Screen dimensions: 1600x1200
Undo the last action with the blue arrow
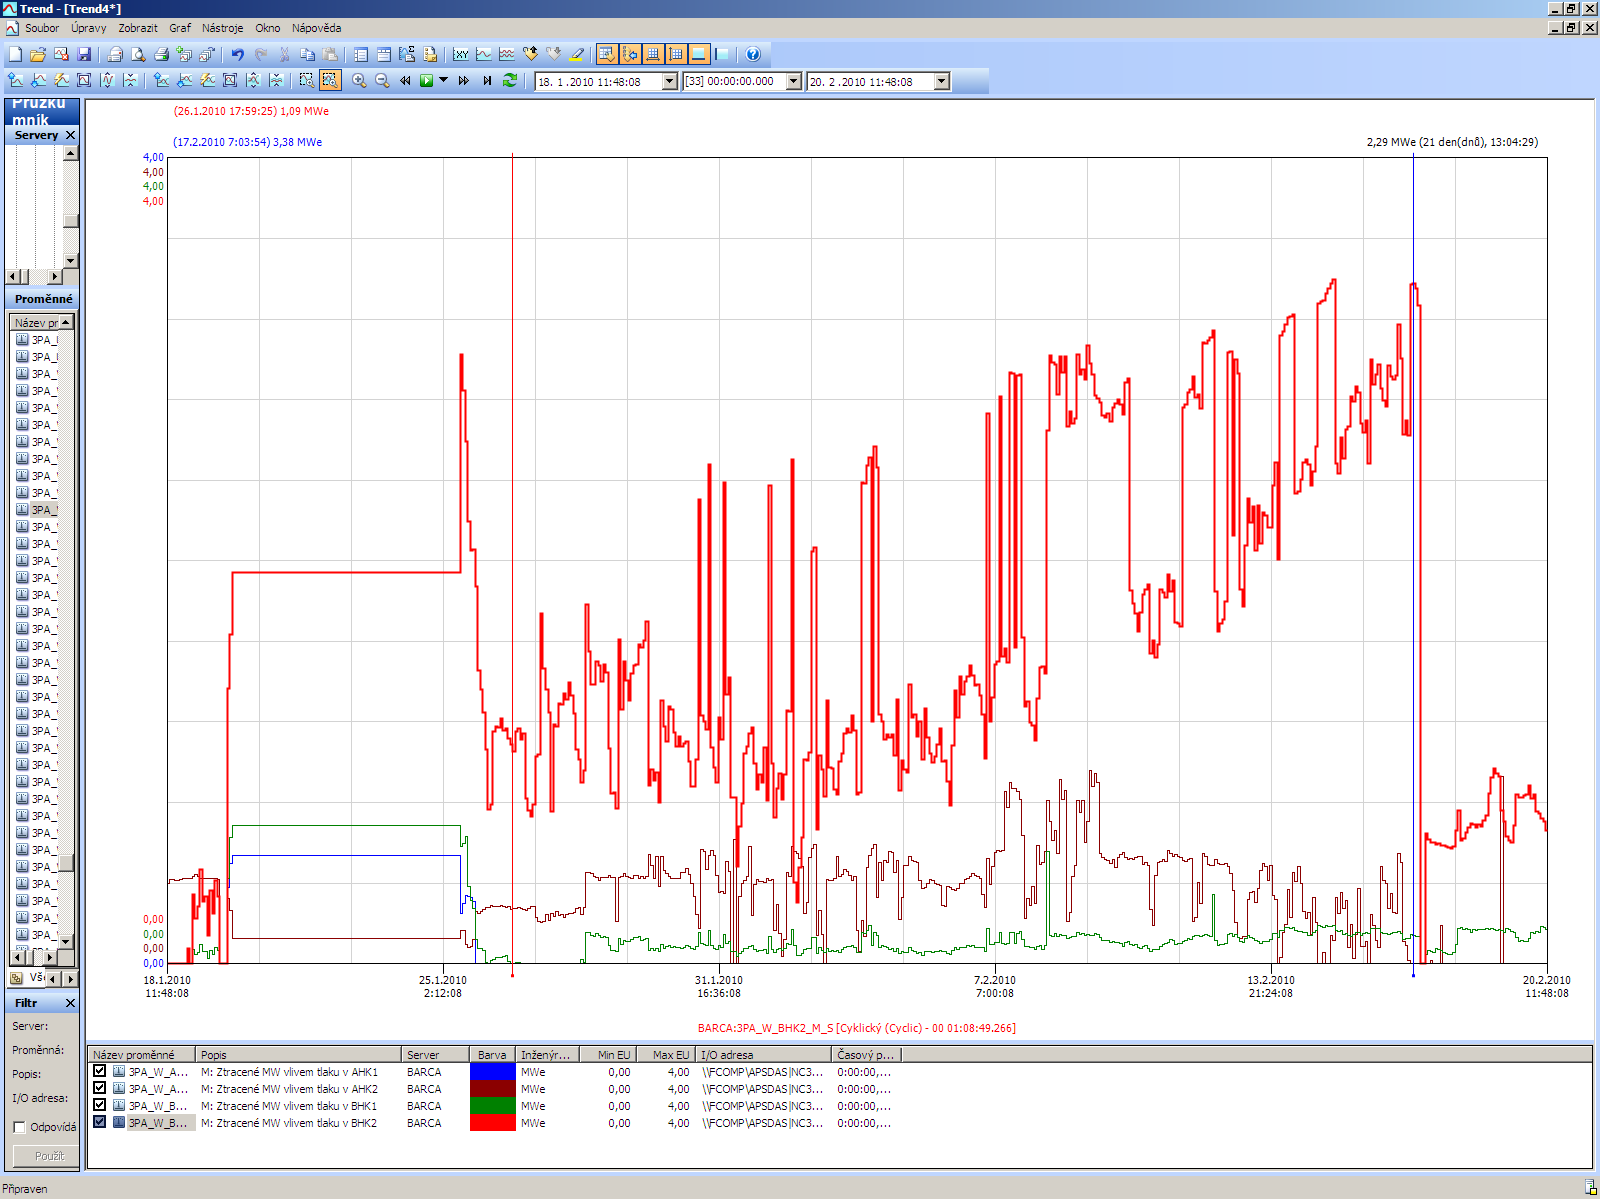coord(238,55)
